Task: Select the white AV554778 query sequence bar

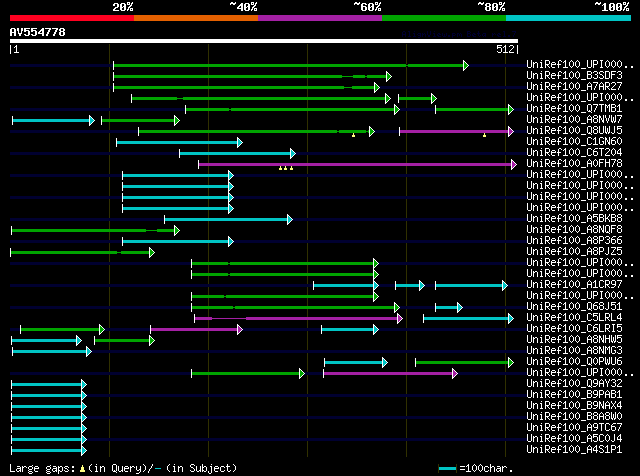Action: [x=264, y=41]
